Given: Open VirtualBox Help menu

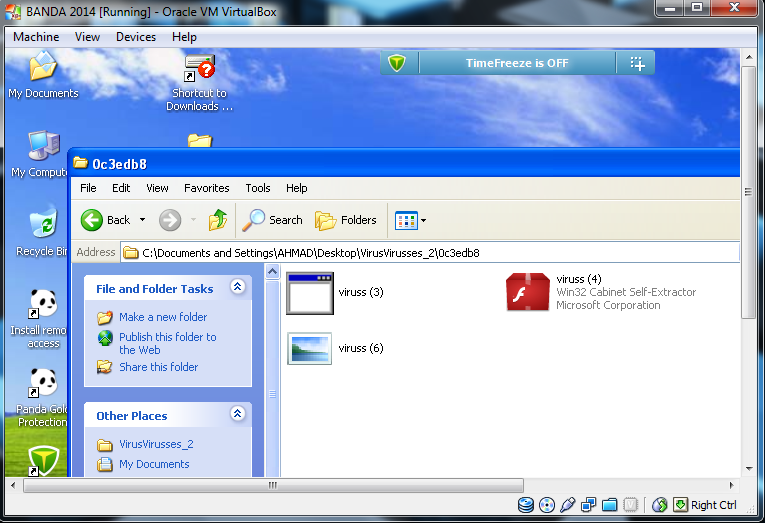Looking at the screenshot, I should click(x=184, y=37).
